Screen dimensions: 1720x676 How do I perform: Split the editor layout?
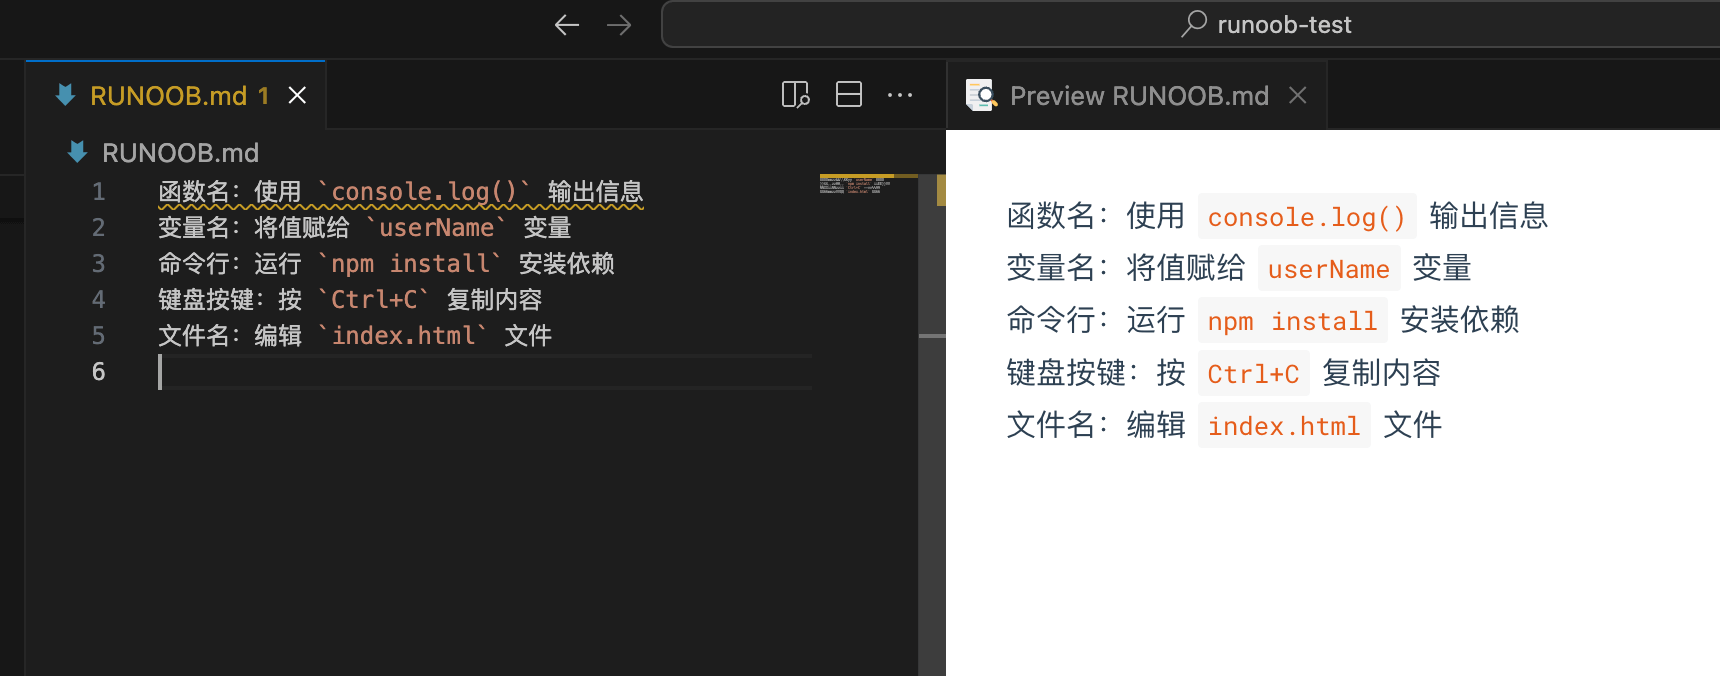(x=849, y=95)
